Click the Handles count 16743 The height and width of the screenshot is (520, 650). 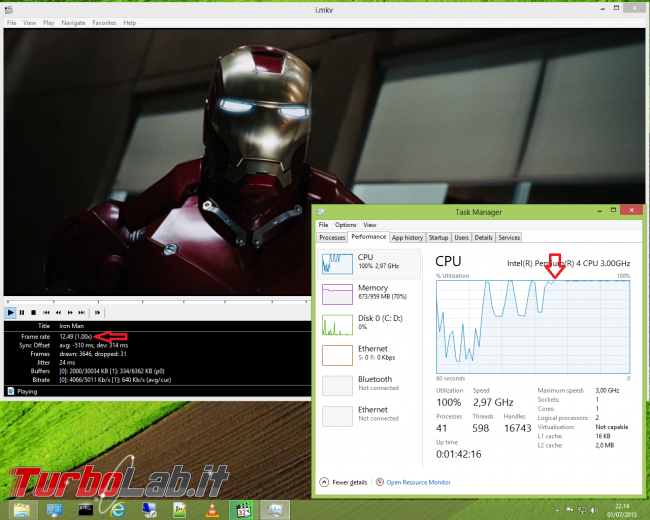(x=517, y=428)
